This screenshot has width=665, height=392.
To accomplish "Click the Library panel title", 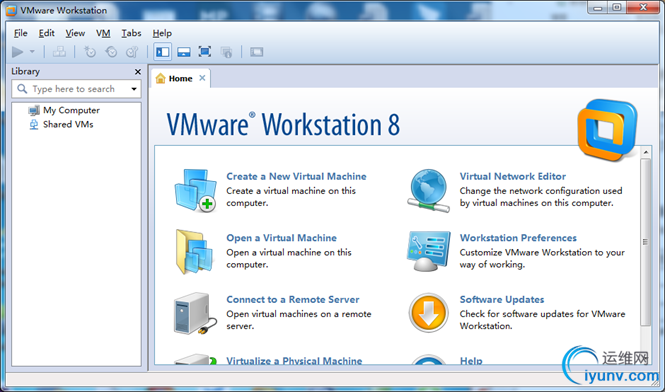I will tap(25, 71).
